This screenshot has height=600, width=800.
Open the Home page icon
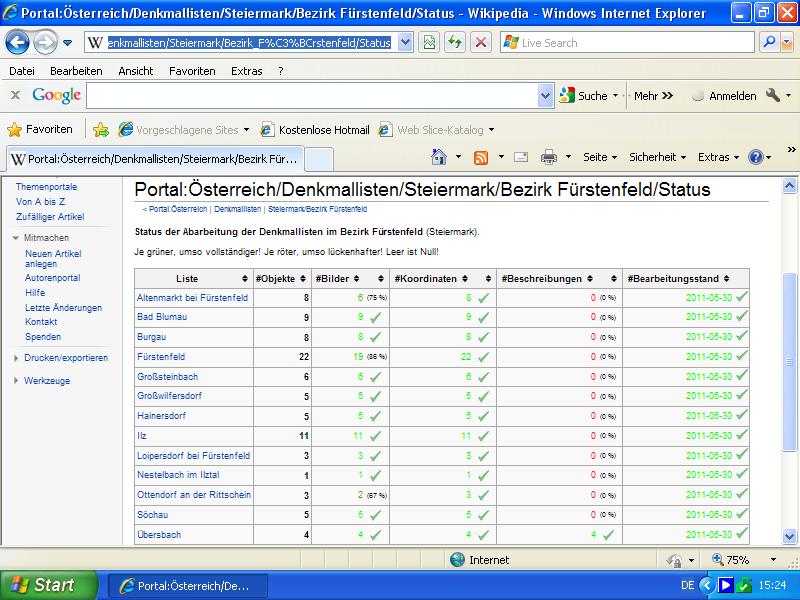click(x=438, y=157)
